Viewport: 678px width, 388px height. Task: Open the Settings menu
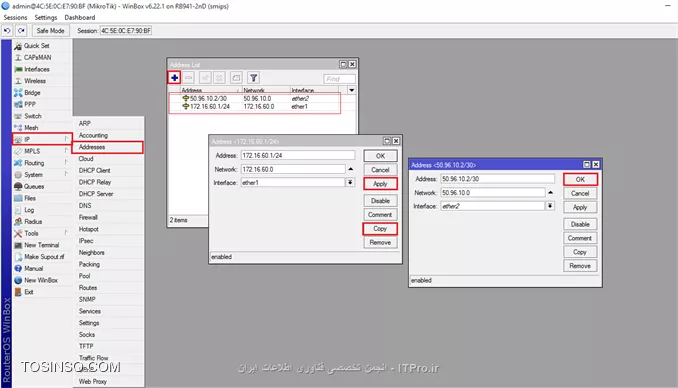click(x=45, y=17)
